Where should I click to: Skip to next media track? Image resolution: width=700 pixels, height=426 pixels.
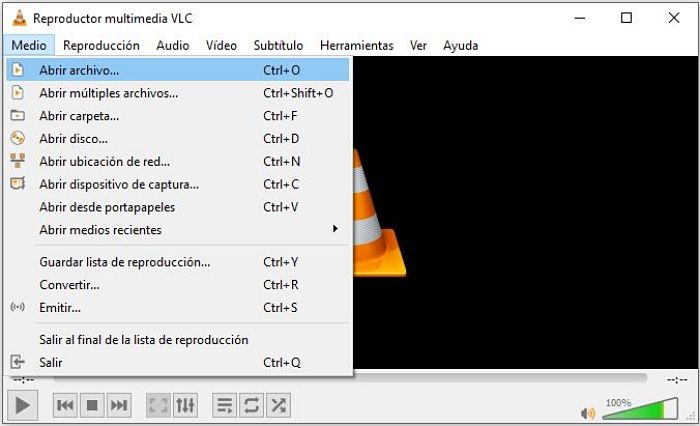click(119, 405)
